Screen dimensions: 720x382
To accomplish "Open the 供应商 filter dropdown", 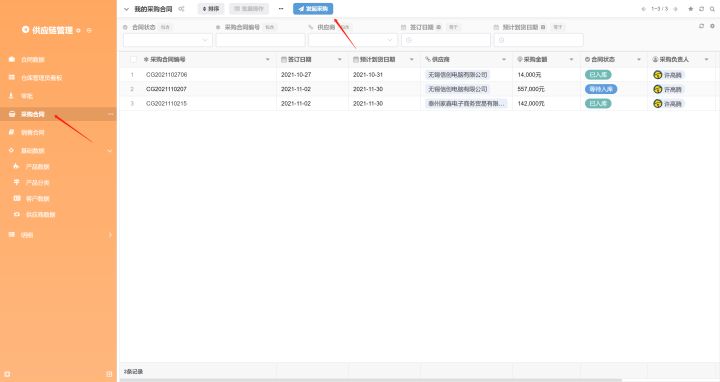I will point(353,40).
